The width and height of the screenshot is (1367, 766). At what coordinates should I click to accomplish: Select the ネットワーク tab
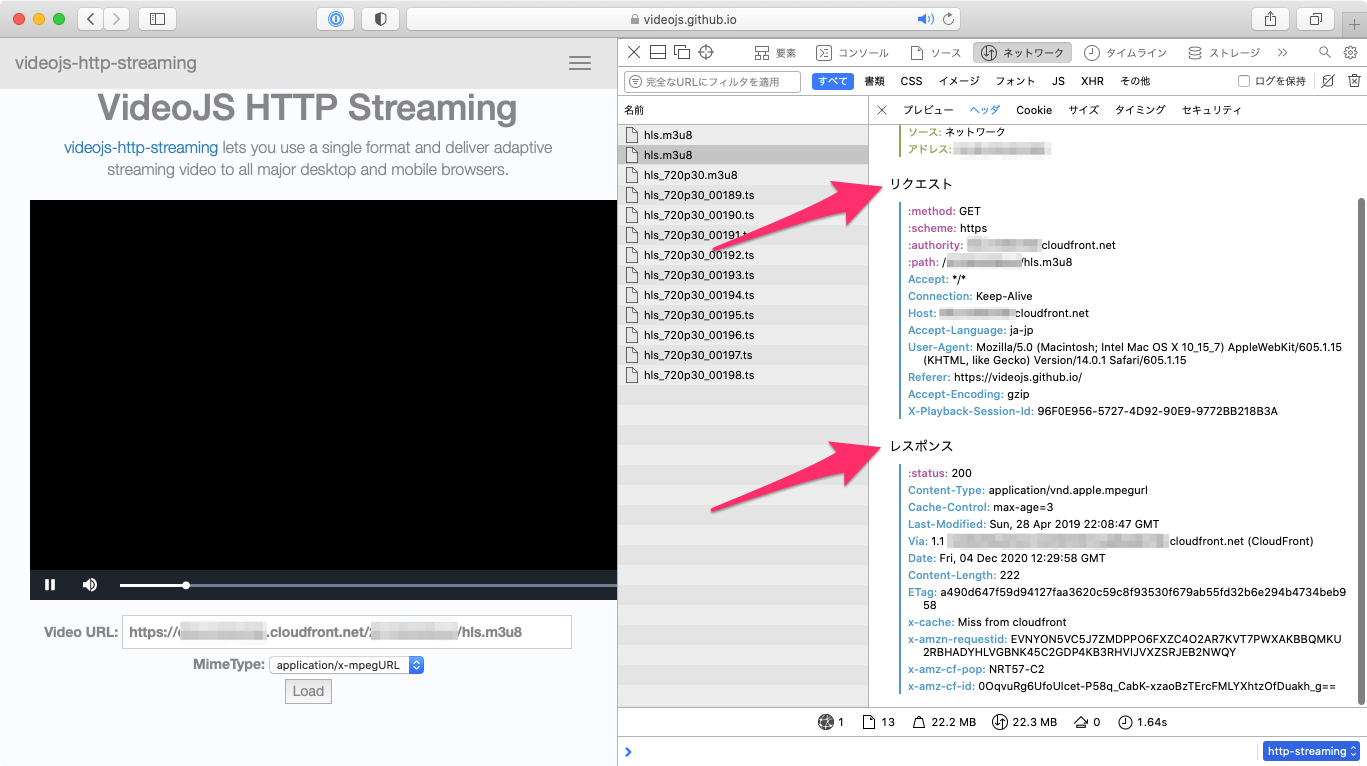pos(1023,53)
